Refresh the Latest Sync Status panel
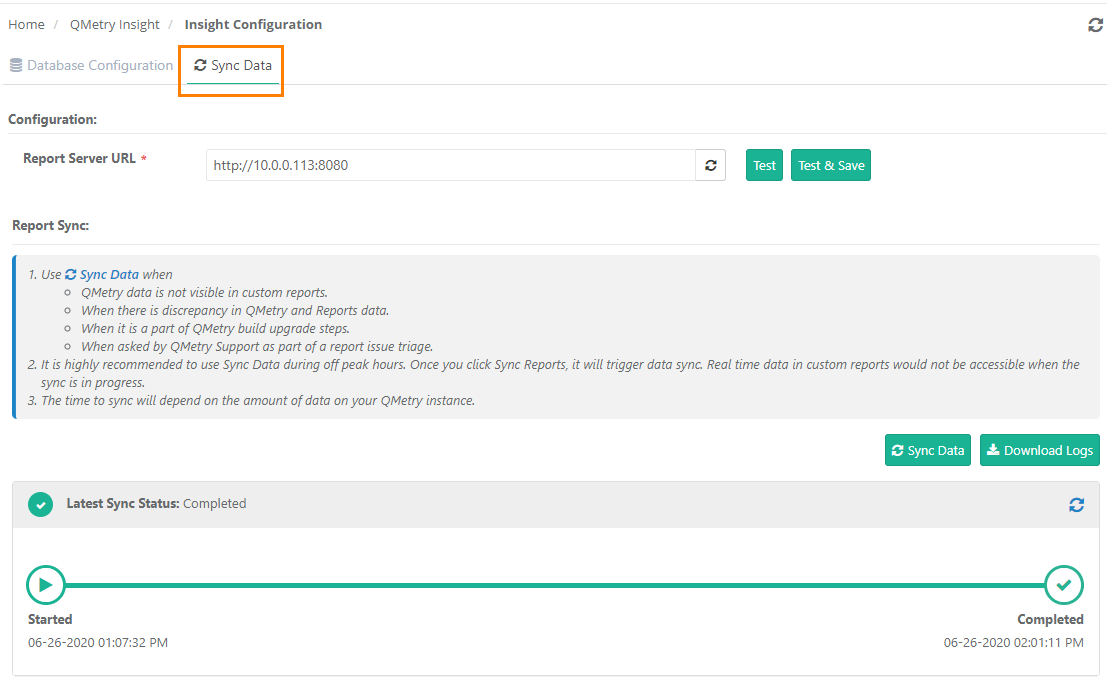The height and width of the screenshot is (684, 1107). coord(1076,505)
